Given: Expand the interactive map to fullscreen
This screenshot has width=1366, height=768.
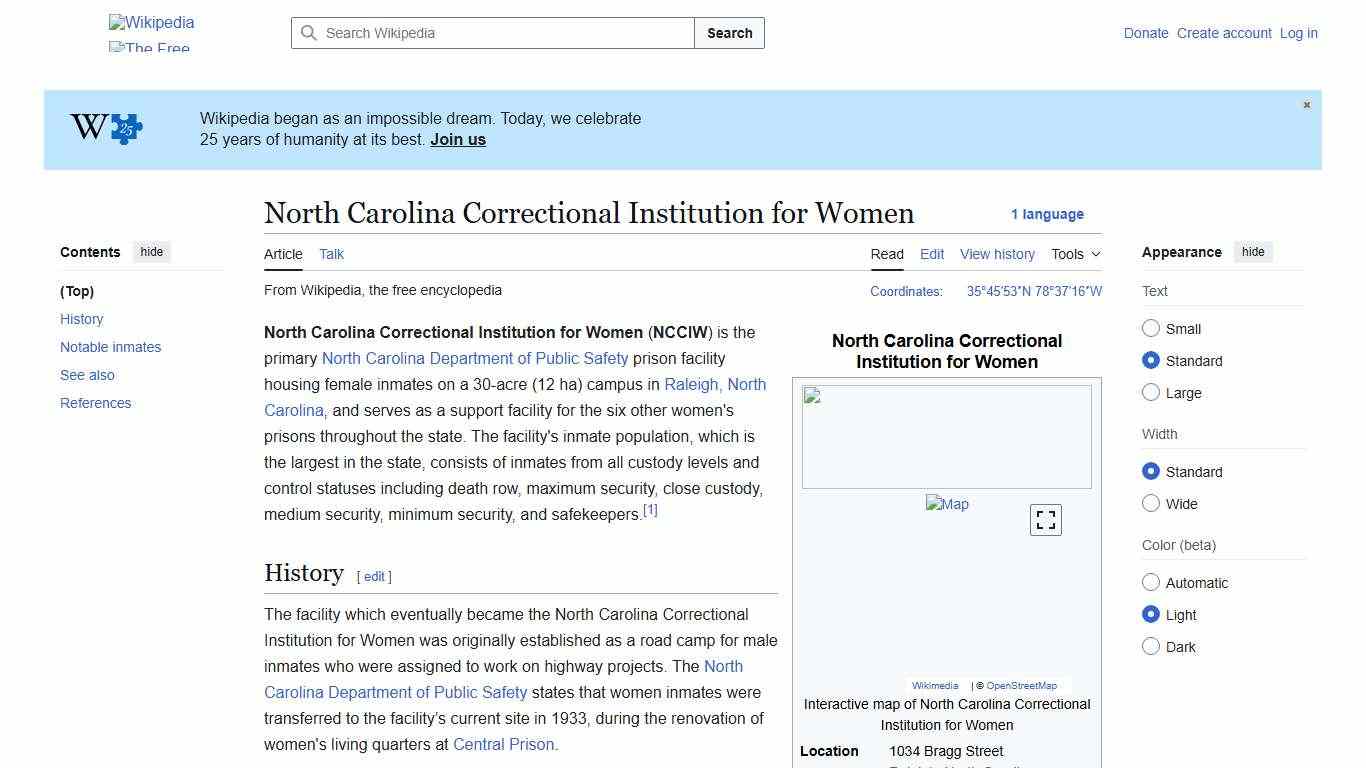Looking at the screenshot, I should (x=1045, y=519).
